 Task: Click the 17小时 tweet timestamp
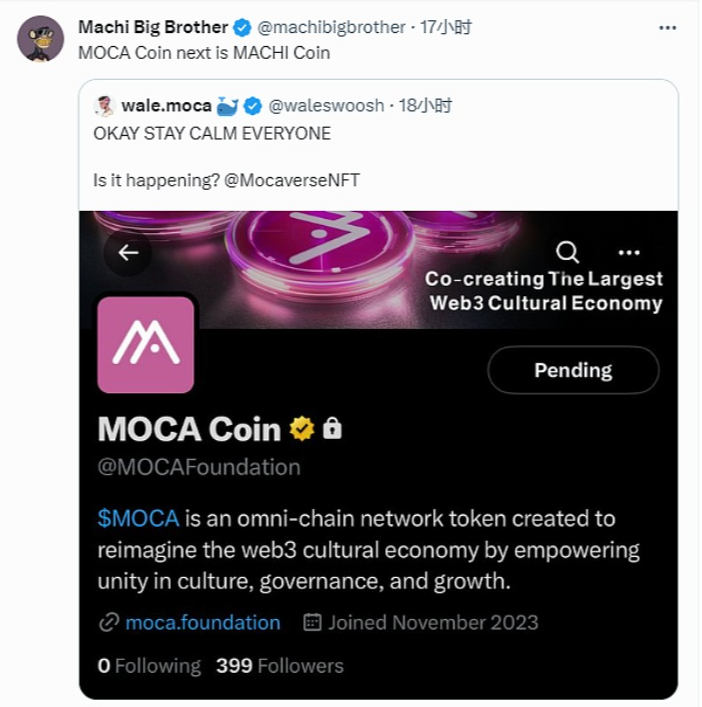pos(445,27)
